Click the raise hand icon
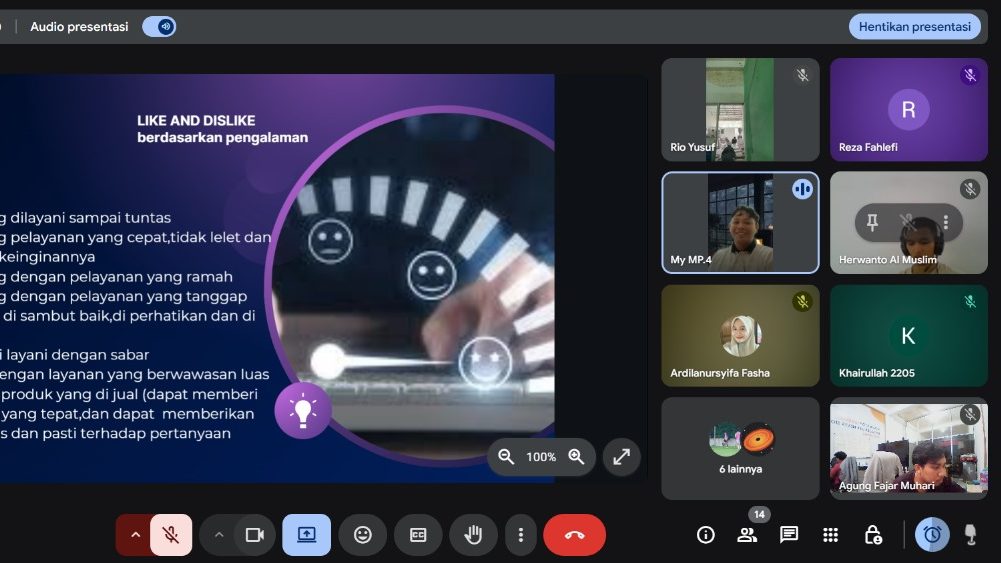The width and height of the screenshot is (1001, 563). click(473, 535)
